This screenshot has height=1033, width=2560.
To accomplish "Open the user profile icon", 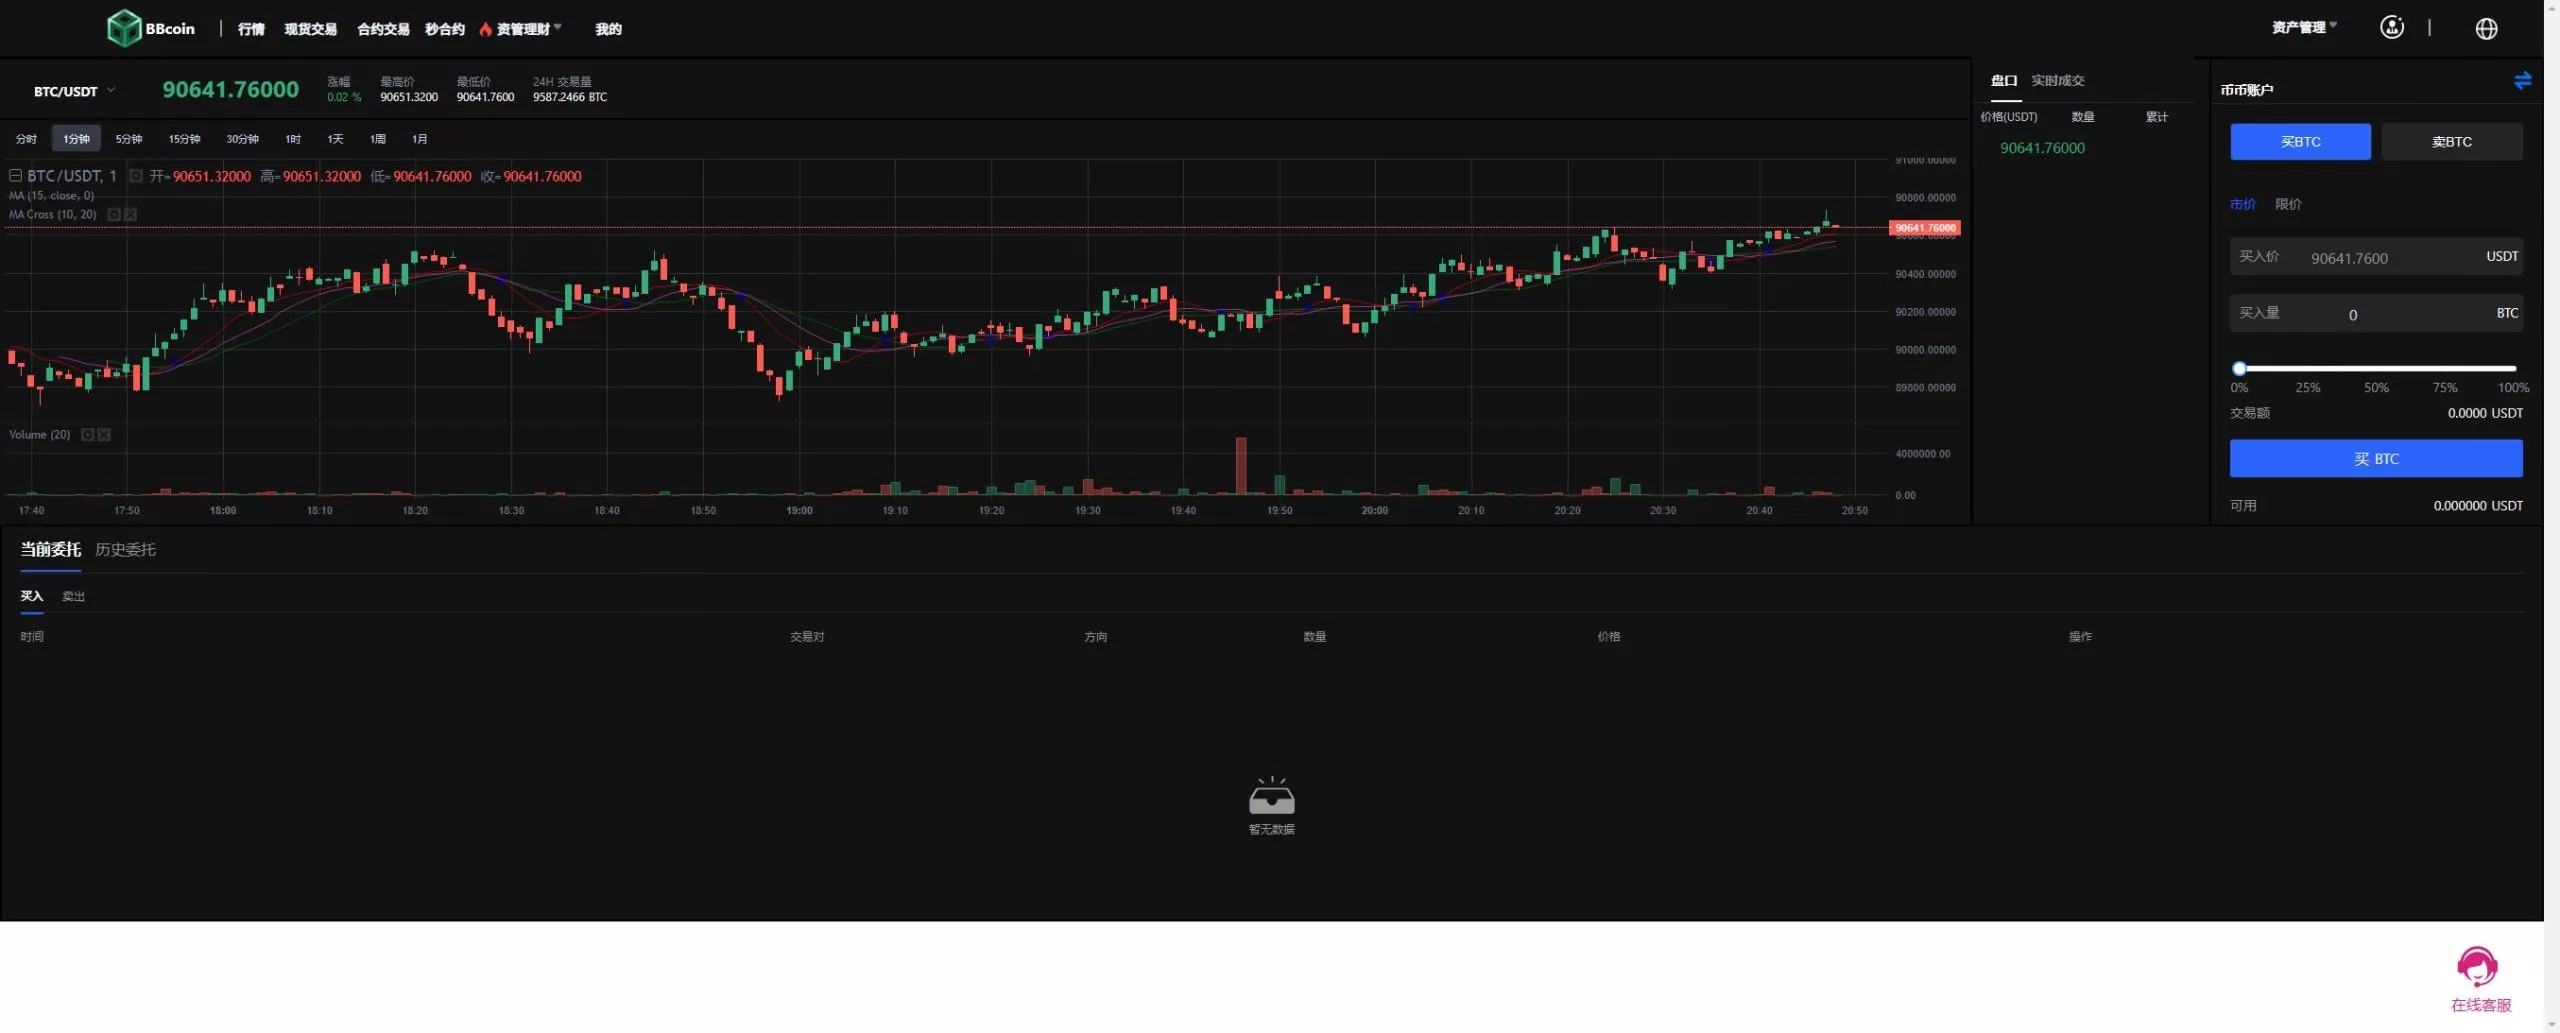I will click(2391, 28).
